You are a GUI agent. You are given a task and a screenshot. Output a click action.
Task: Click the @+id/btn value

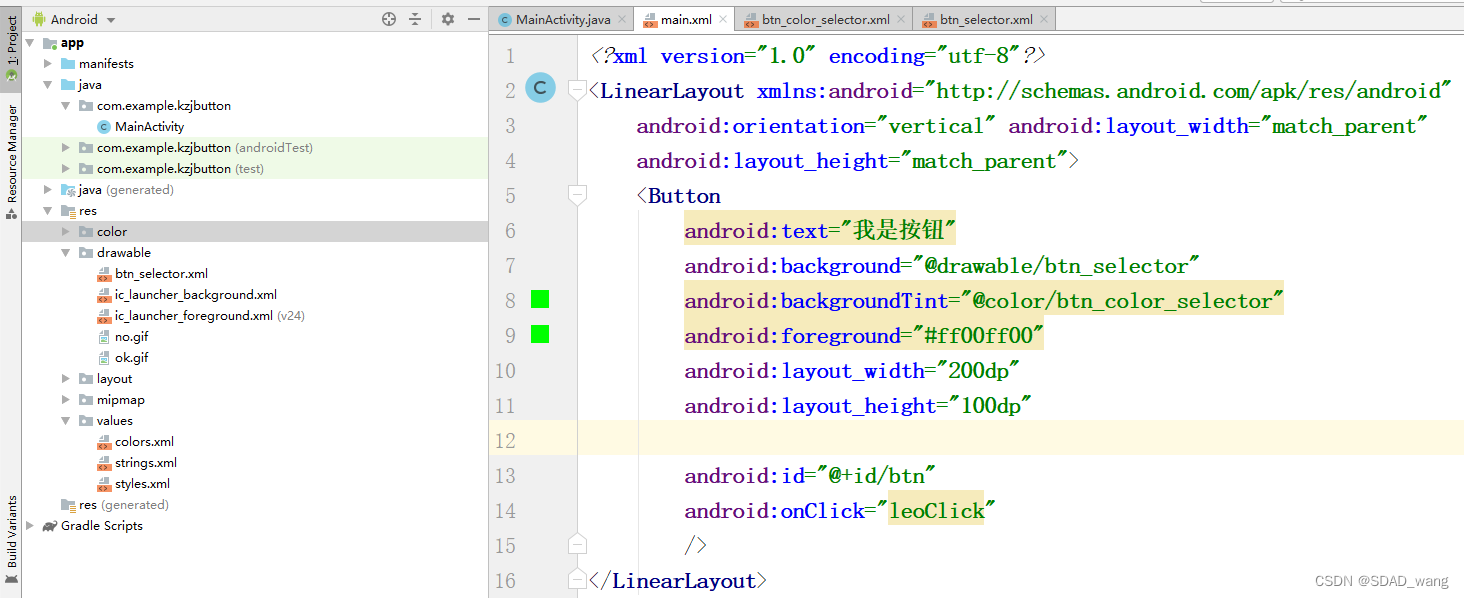click(x=876, y=476)
